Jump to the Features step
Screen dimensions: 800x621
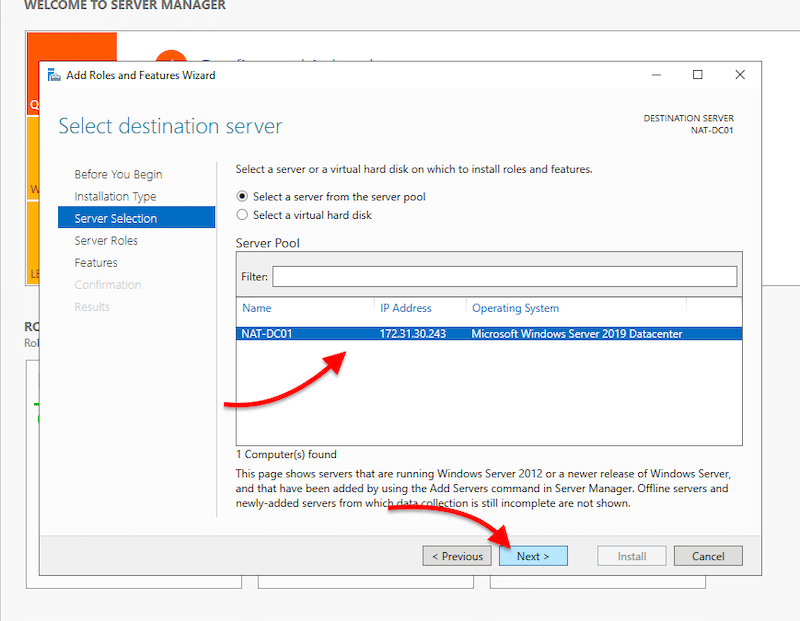96,263
